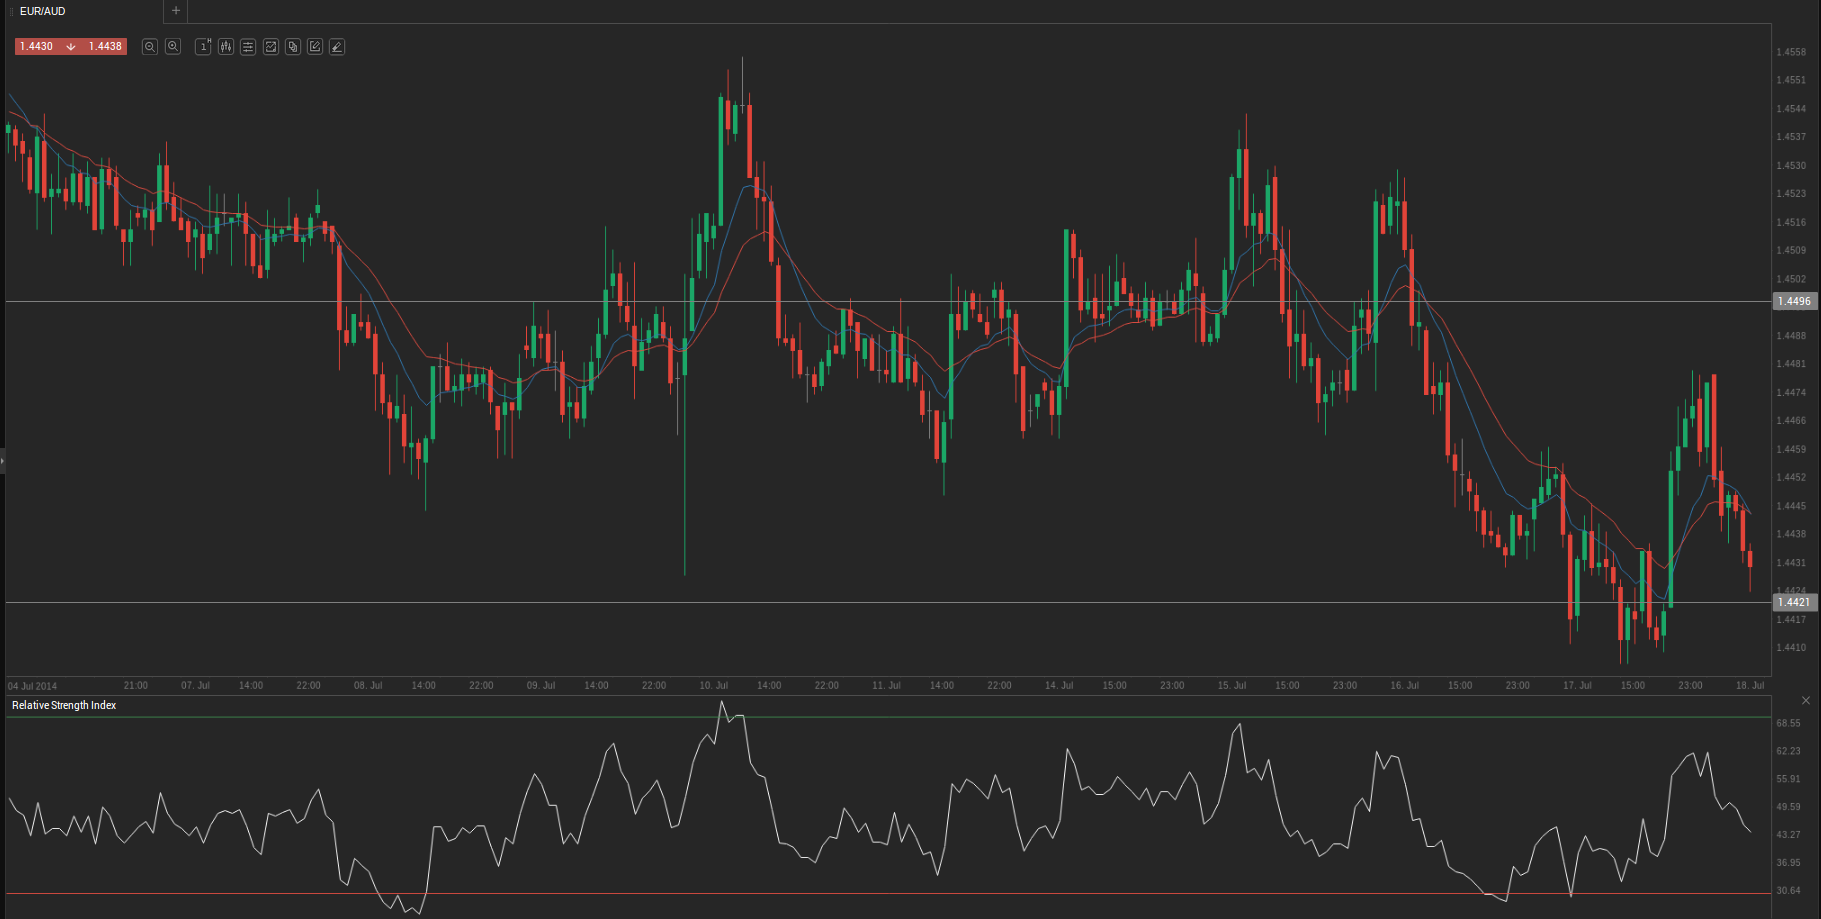Select the edit drawing tool icon

[x=315, y=47]
